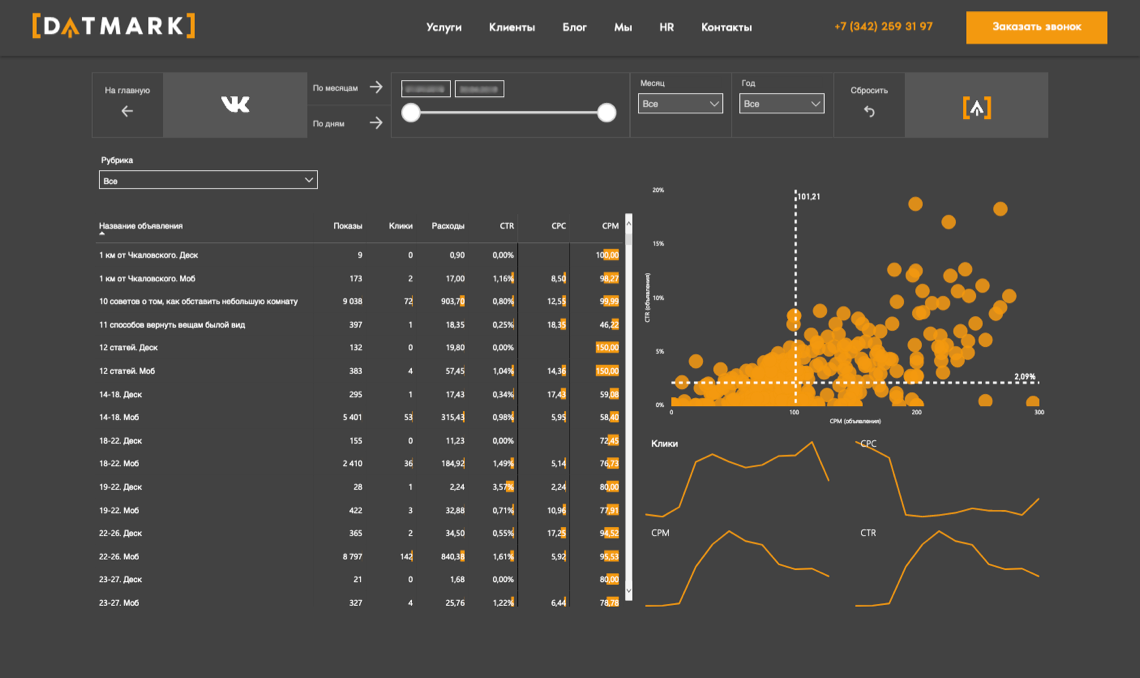The image size is (1140, 678).
Task: Expand the Рубрика dropdown
Action: [208, 181]
